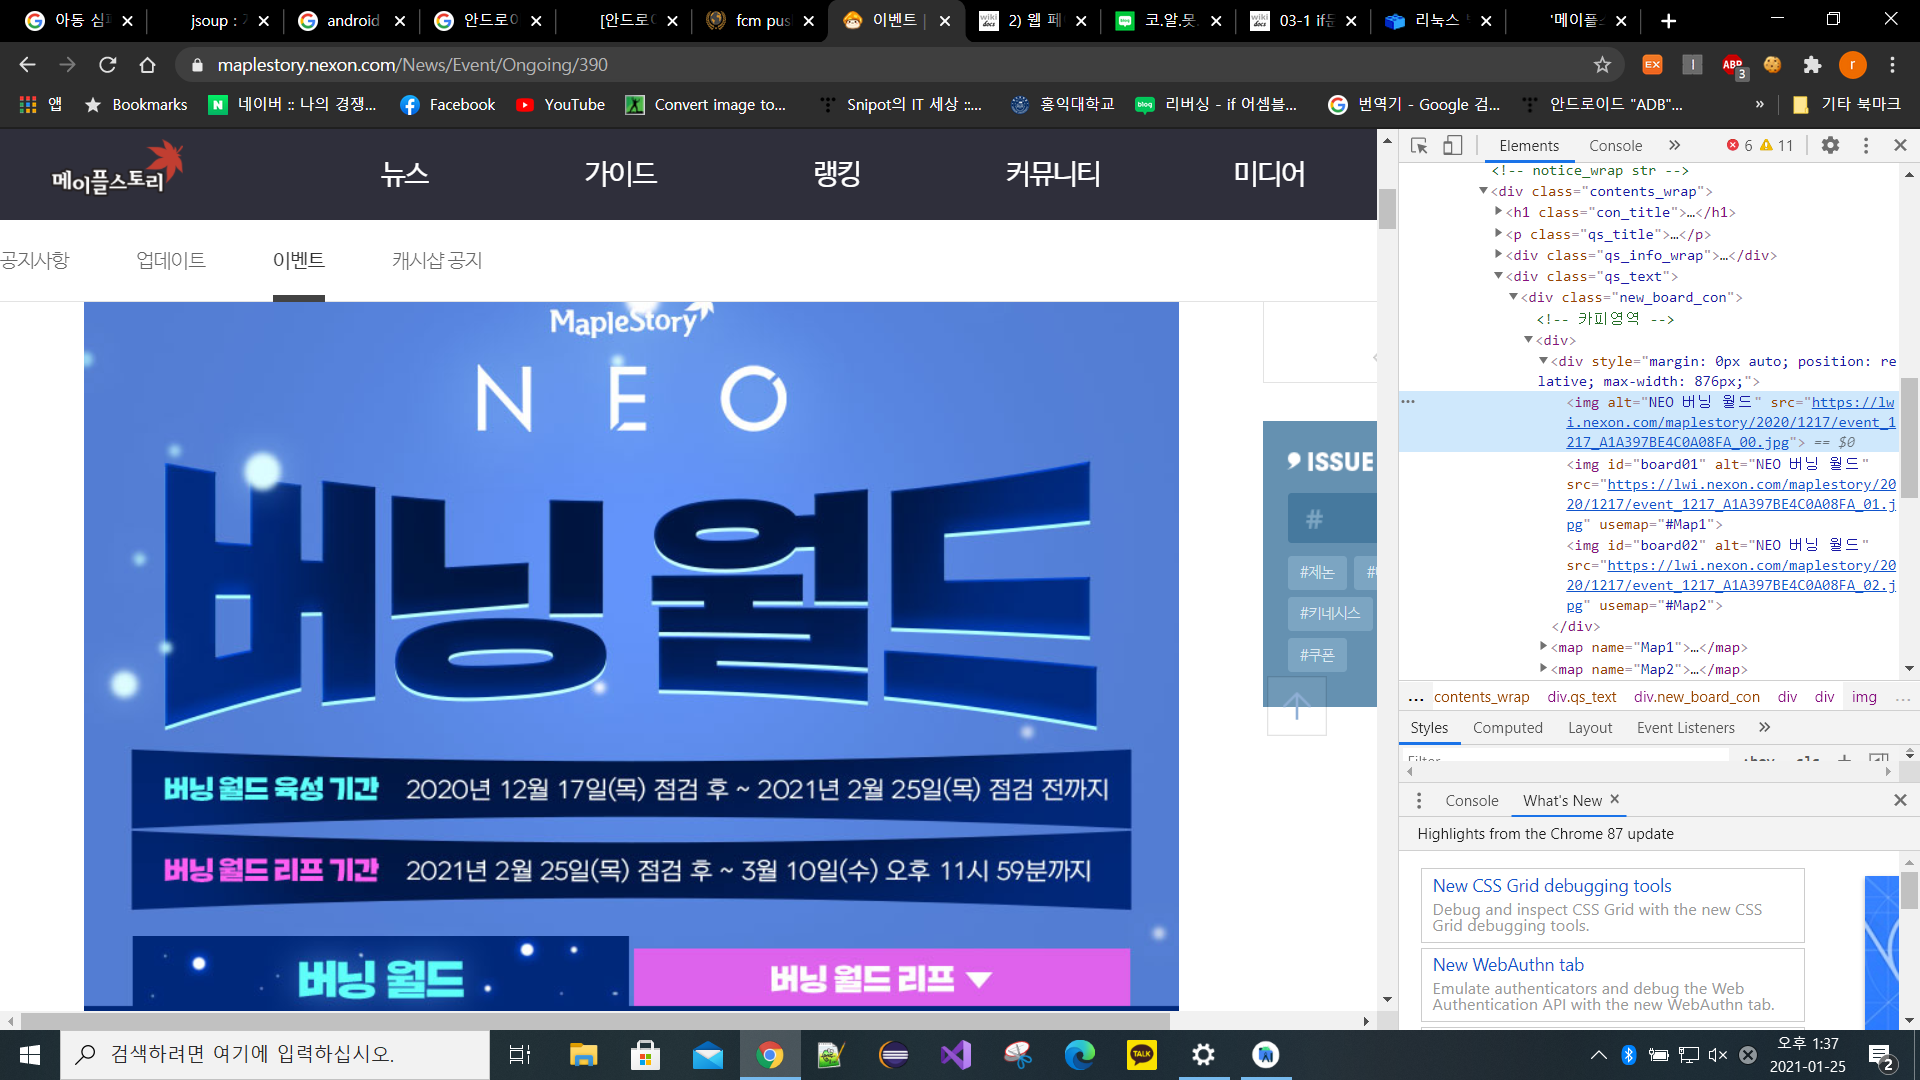This screenshot has height=1080, width=1920.
Task: Open DevTools three-dot customize menu
Action: pyautogui.click(x=1865, y=146)
